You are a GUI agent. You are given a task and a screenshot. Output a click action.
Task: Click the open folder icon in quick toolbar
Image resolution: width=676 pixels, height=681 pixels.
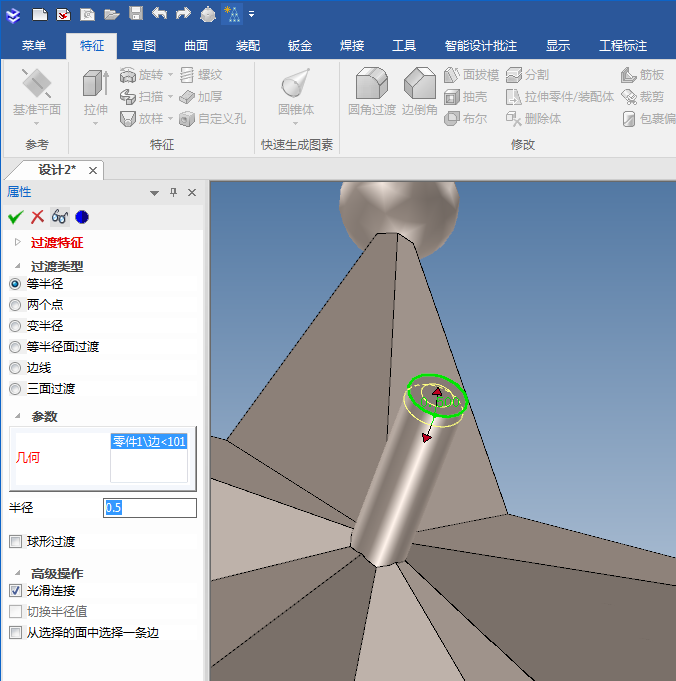tap(112, 14)
